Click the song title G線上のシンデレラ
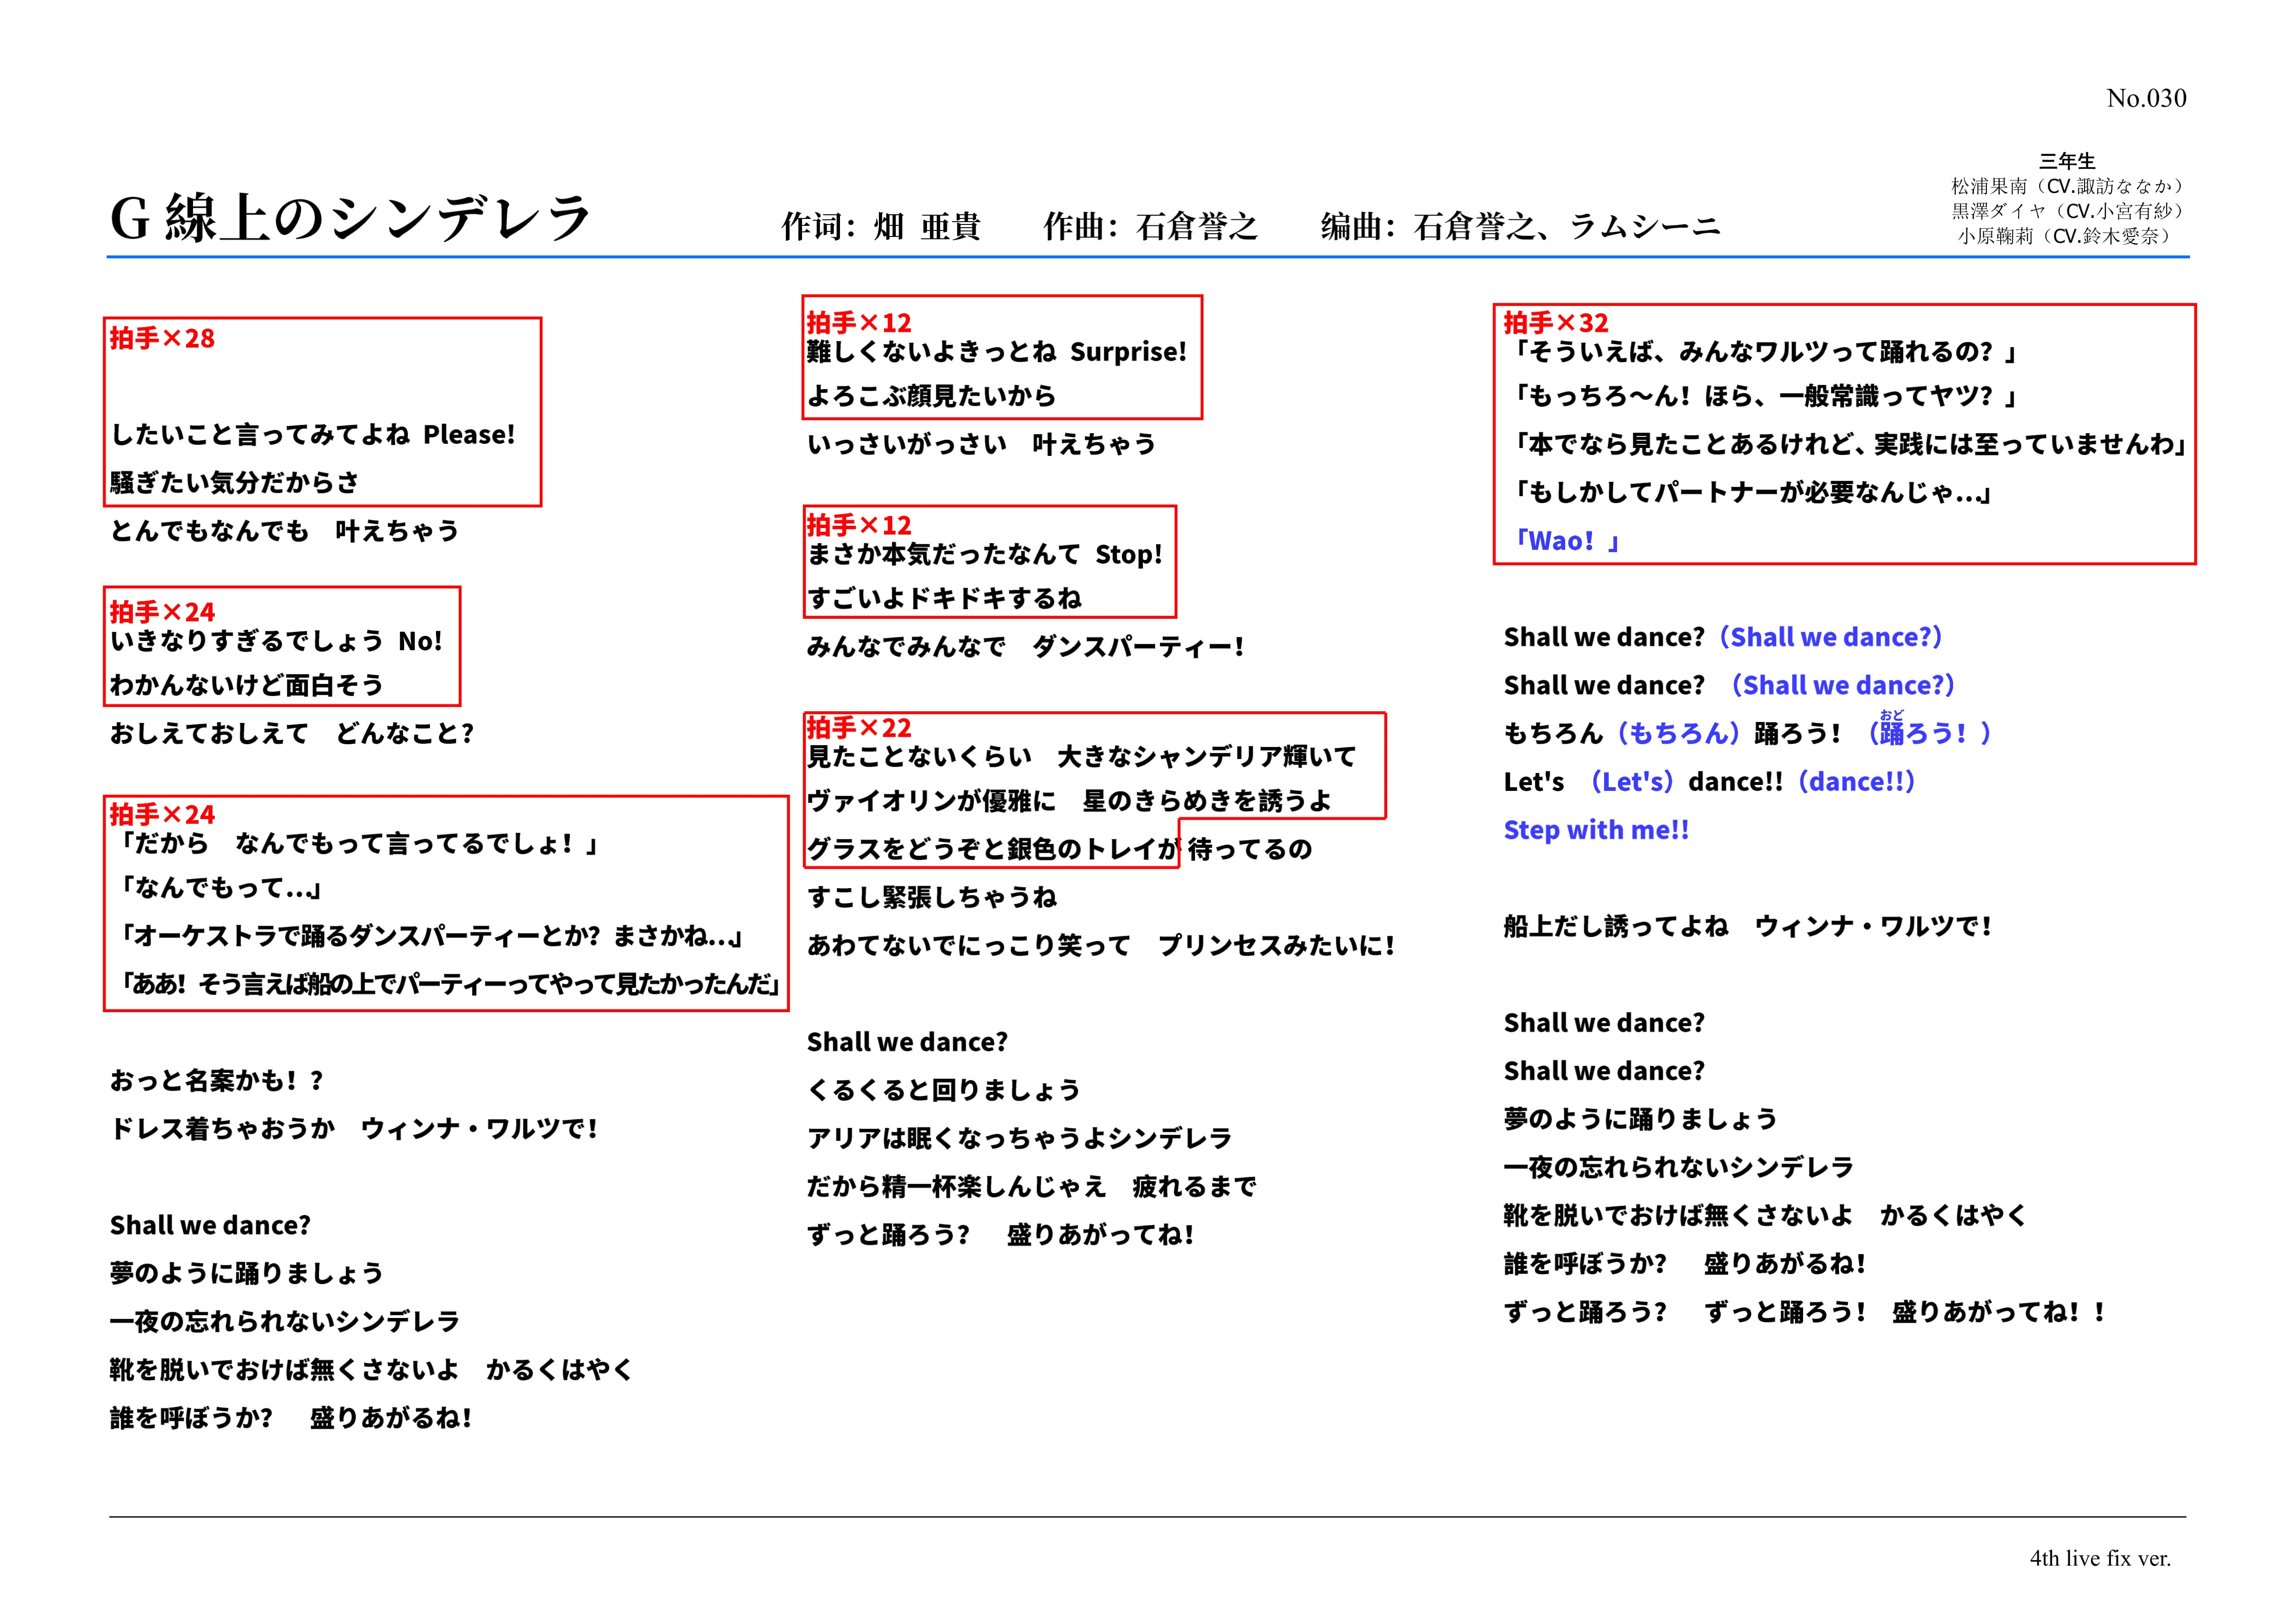This screenshot has width=2296, height=1623. click(350, 218)
